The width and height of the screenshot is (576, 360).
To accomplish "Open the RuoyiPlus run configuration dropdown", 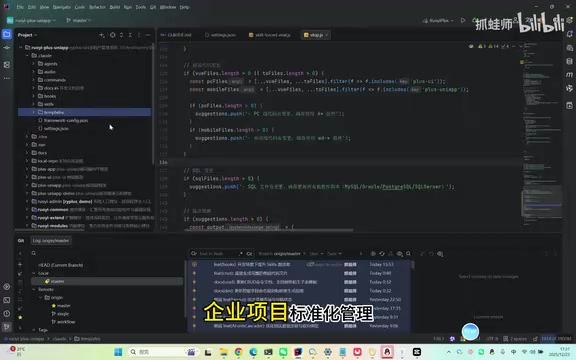I will pyautogui.click(x=438, y=21).
